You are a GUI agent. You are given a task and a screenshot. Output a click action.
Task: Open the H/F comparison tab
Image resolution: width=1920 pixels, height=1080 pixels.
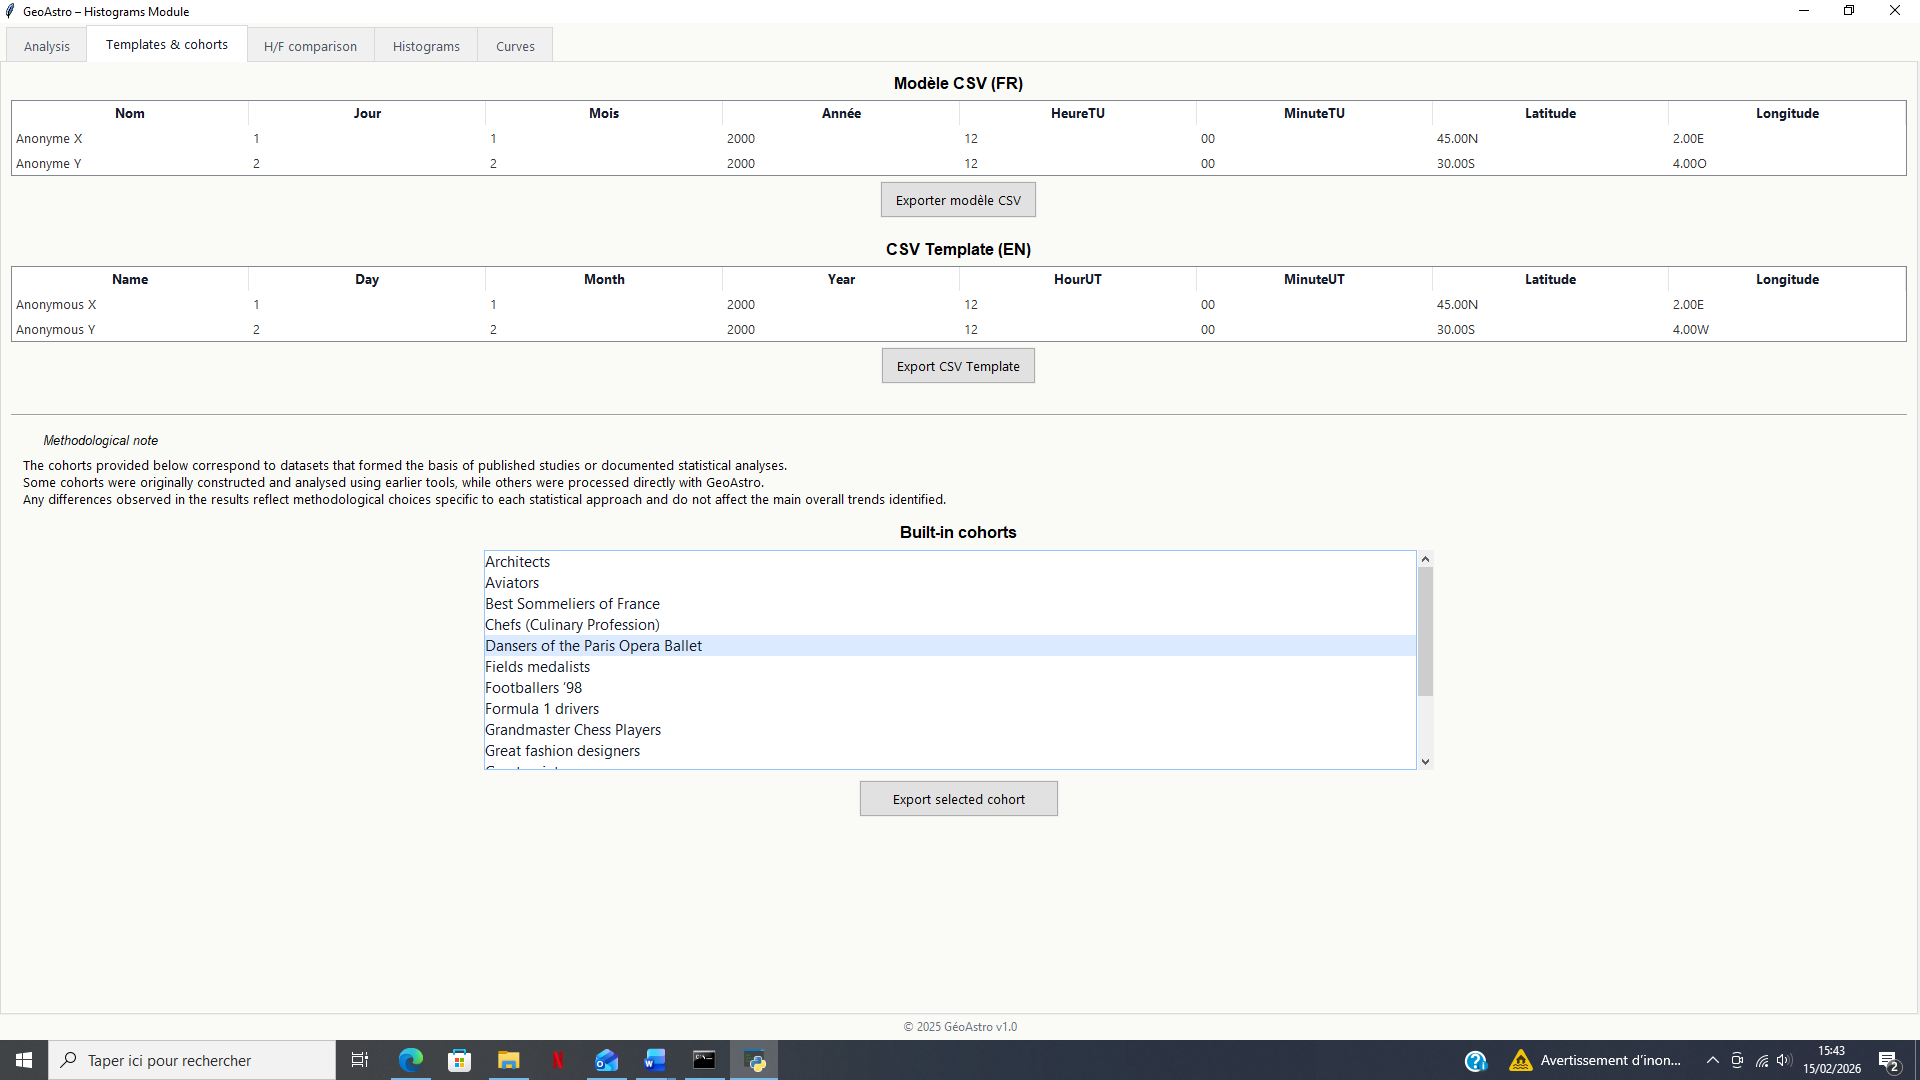click(x=310, y=46)
